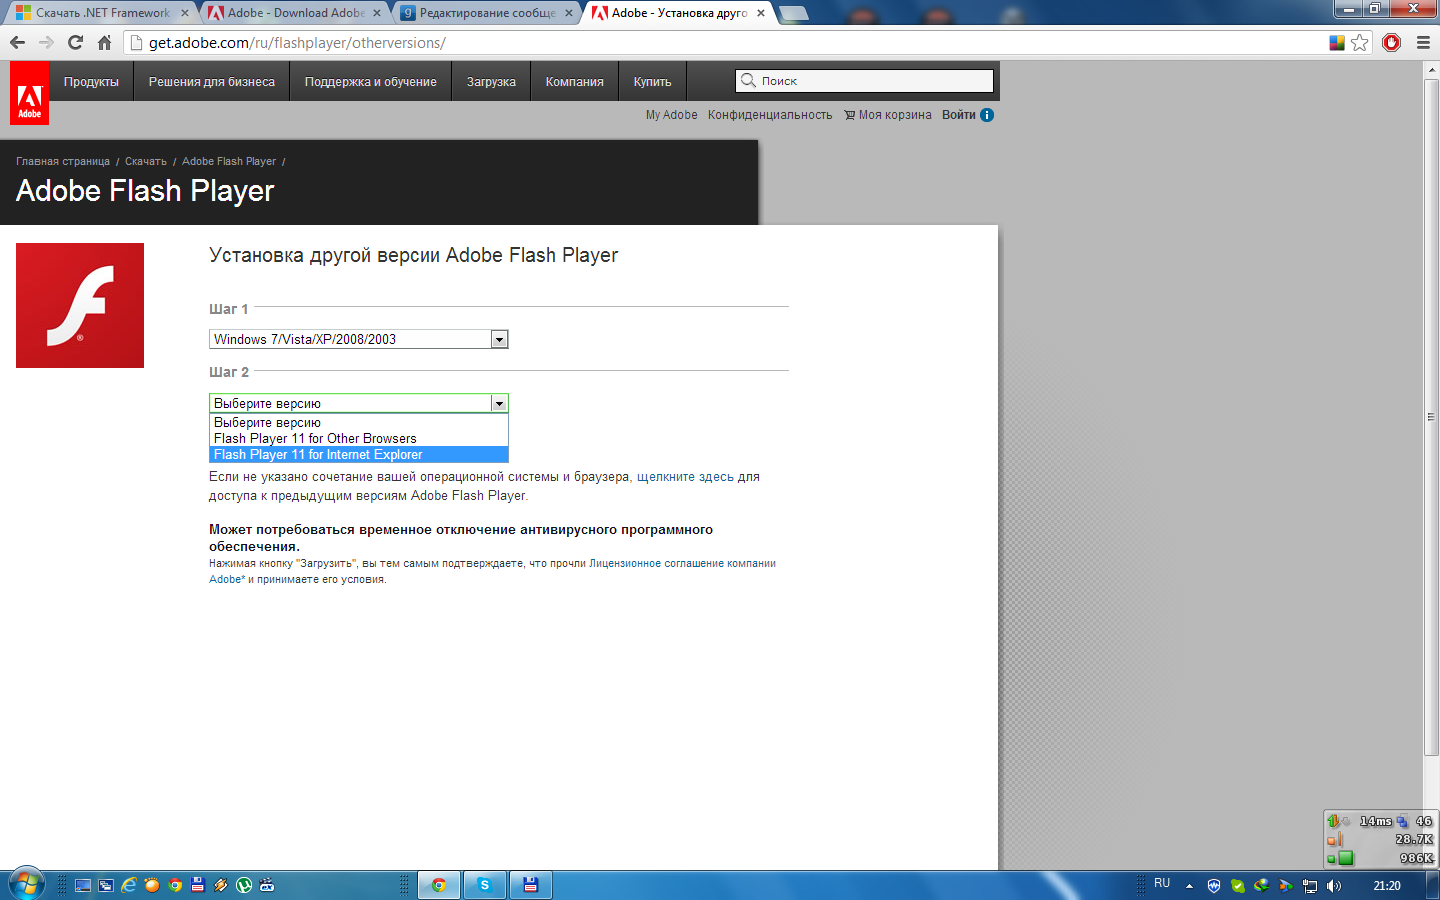Close the Adobe - Установка другой tab
The image size is (1440, 900).
(761, 13)
